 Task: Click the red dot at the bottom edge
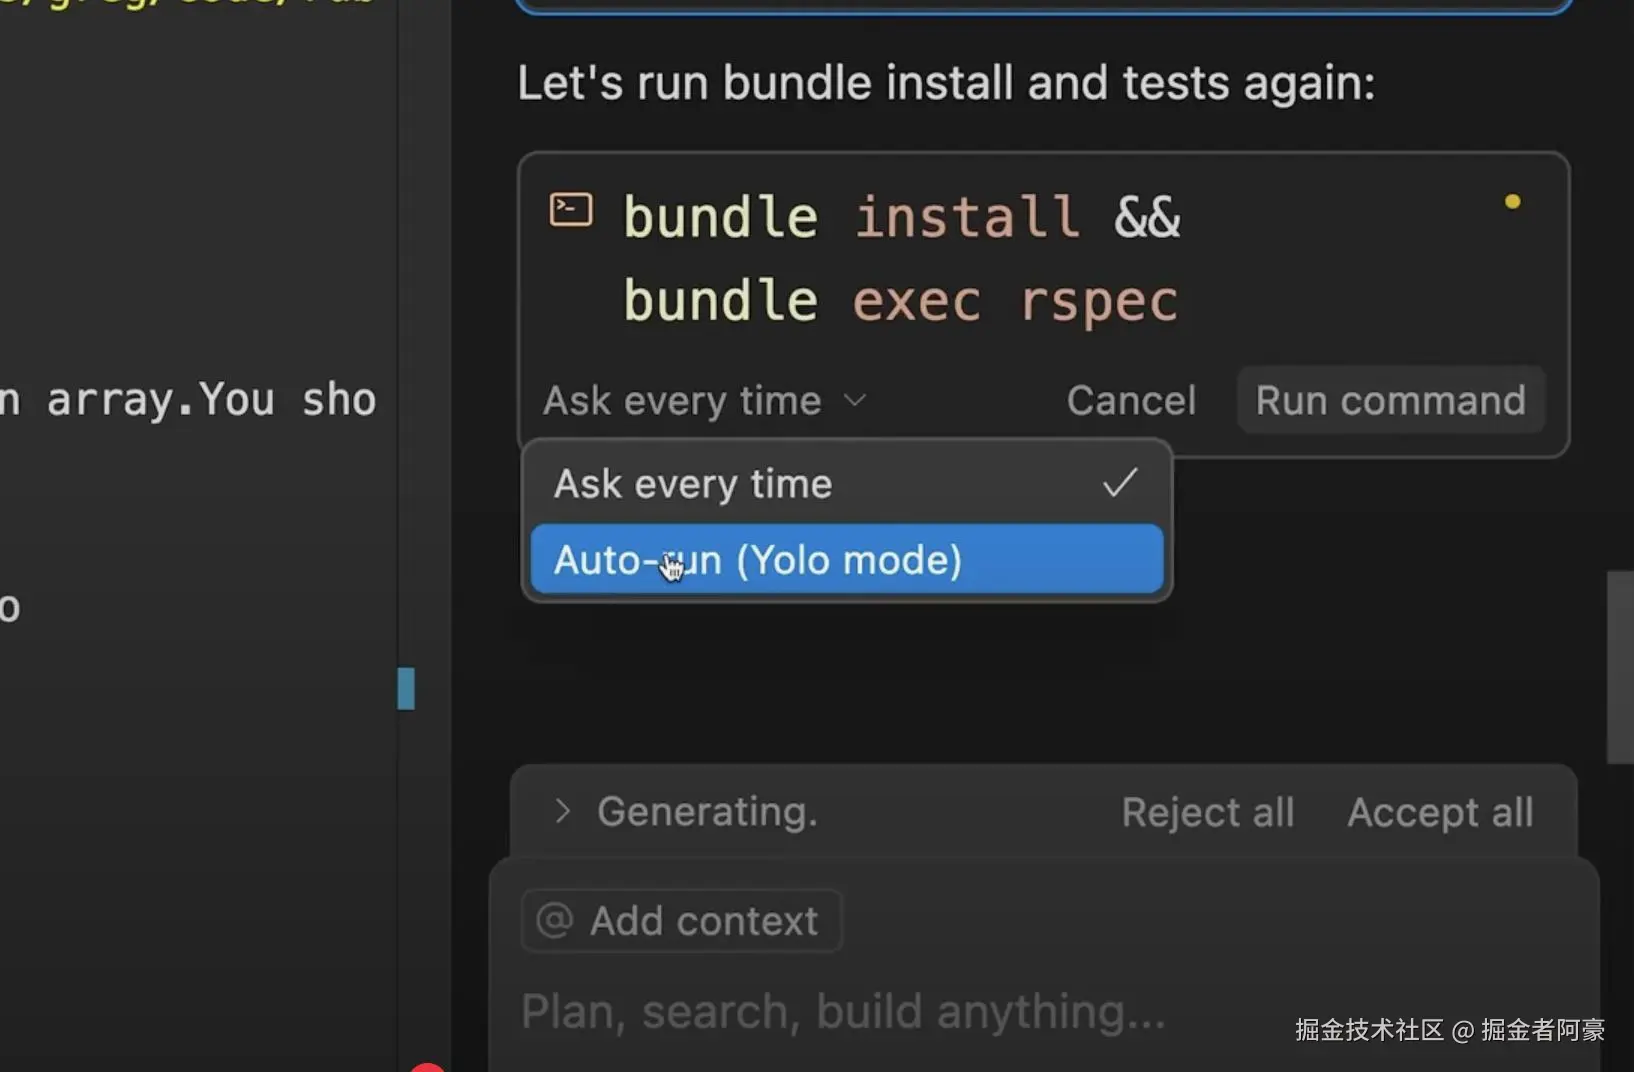[428, 1067]
